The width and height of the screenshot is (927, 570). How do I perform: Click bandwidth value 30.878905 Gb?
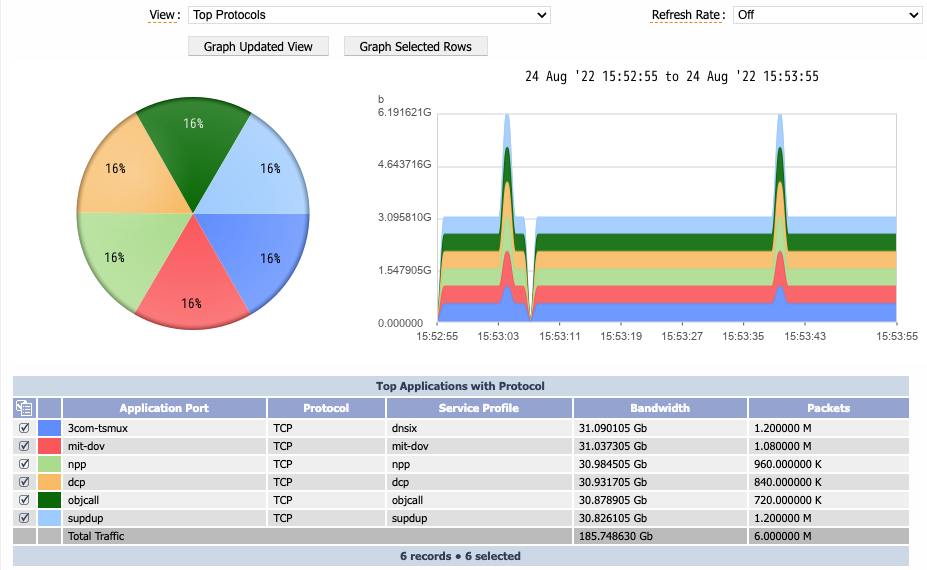point(613,500)
